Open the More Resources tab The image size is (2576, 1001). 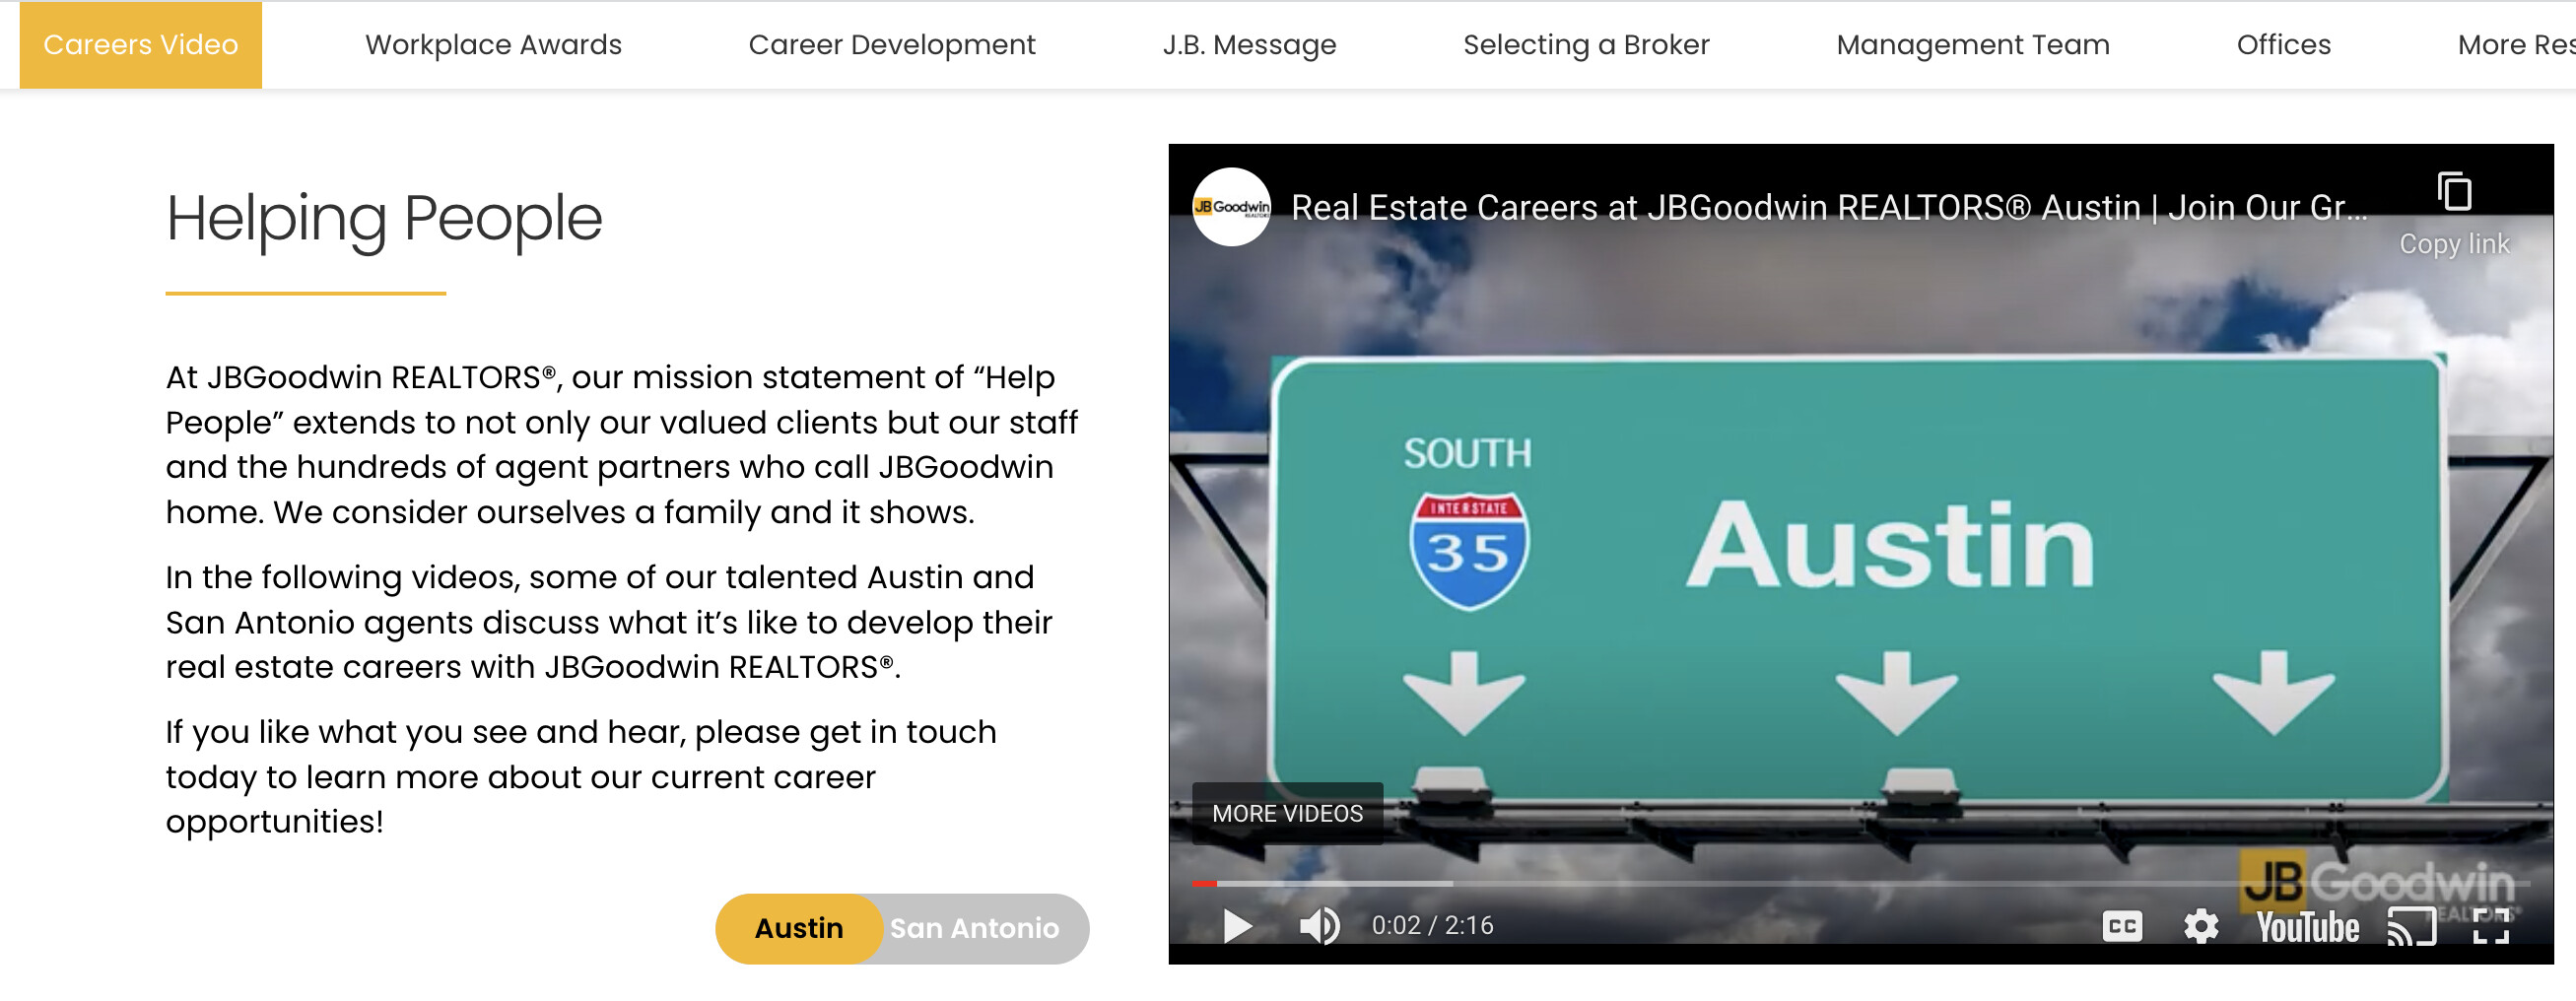pos(2516,45)
